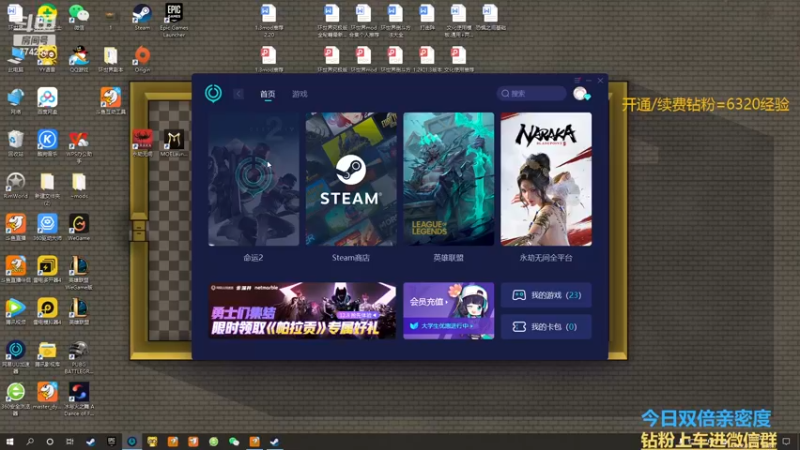Screen dimensions: 800x450
Task: Open Task View on the taskbar
Action: pyautogui.click(x=70, y=441)
